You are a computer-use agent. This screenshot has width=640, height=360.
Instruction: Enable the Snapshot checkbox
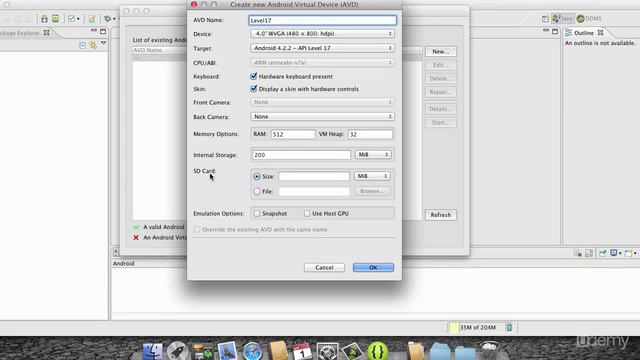pos(257,213)
